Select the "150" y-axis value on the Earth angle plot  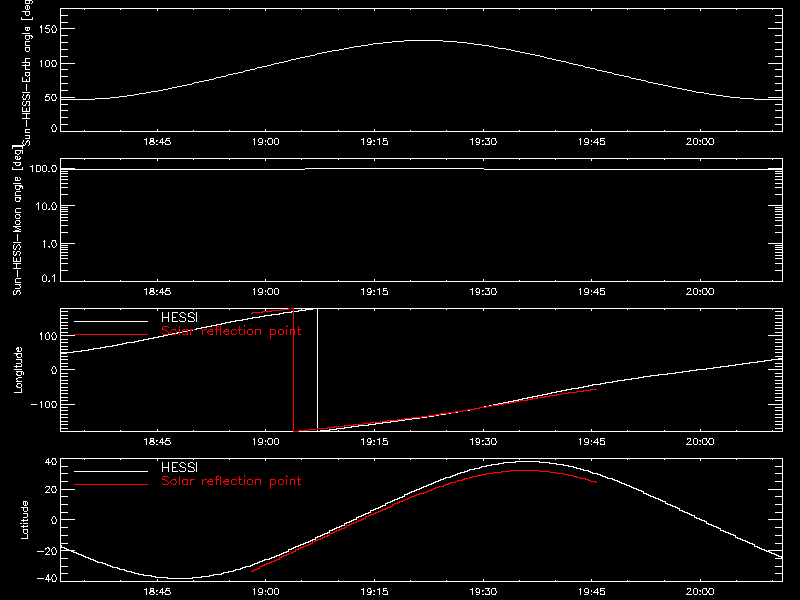tap(48, 29)
